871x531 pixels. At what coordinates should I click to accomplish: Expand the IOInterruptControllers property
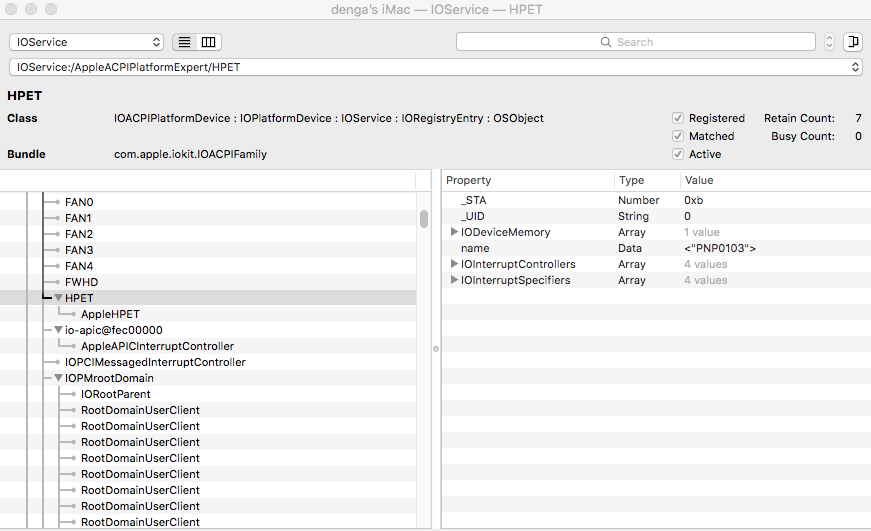pos(454,264)
